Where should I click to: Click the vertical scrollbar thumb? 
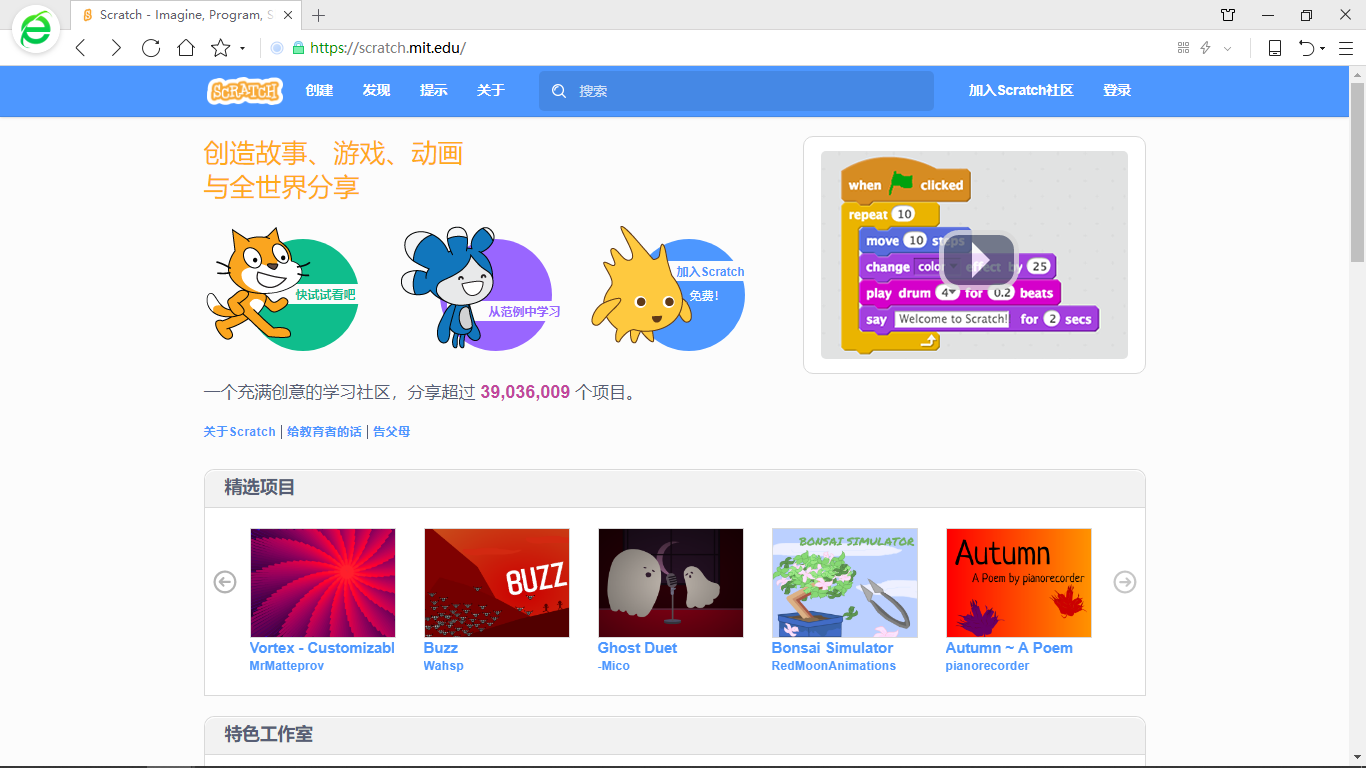(x=1357, y=170)
